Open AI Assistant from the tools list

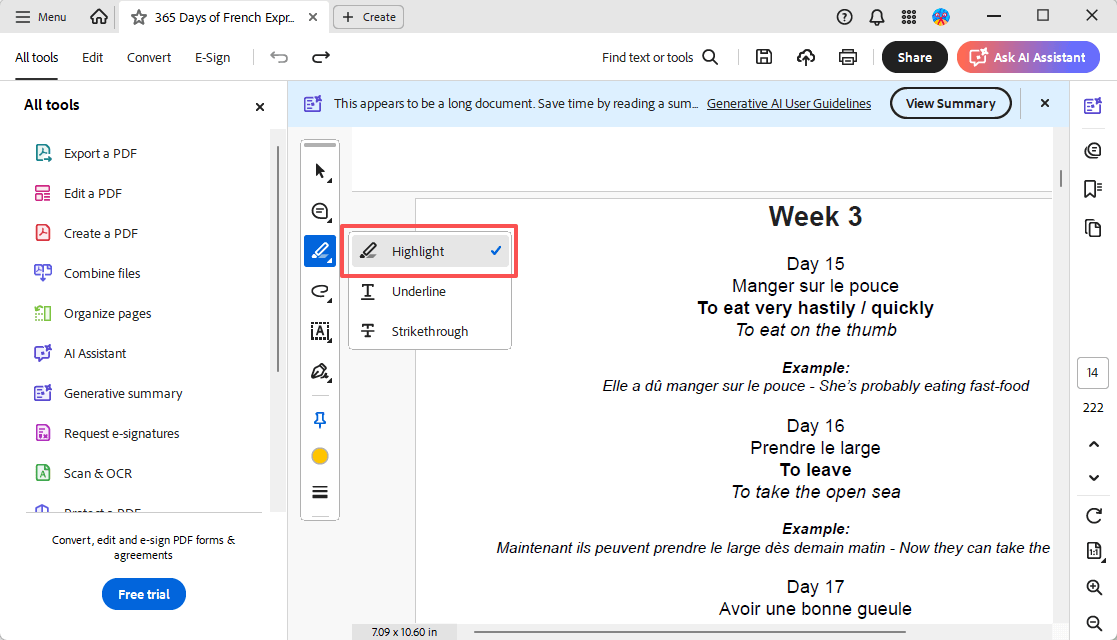(x=80, y=353)
